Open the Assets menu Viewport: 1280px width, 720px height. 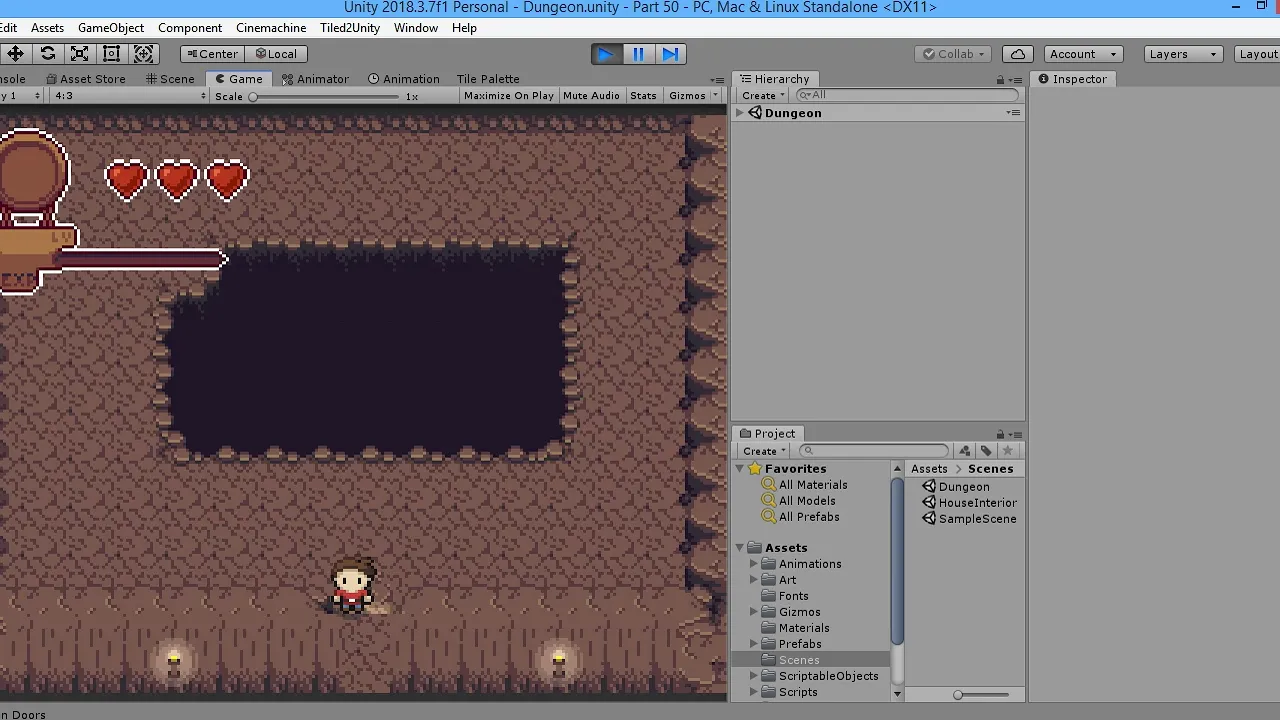(47, 28)
